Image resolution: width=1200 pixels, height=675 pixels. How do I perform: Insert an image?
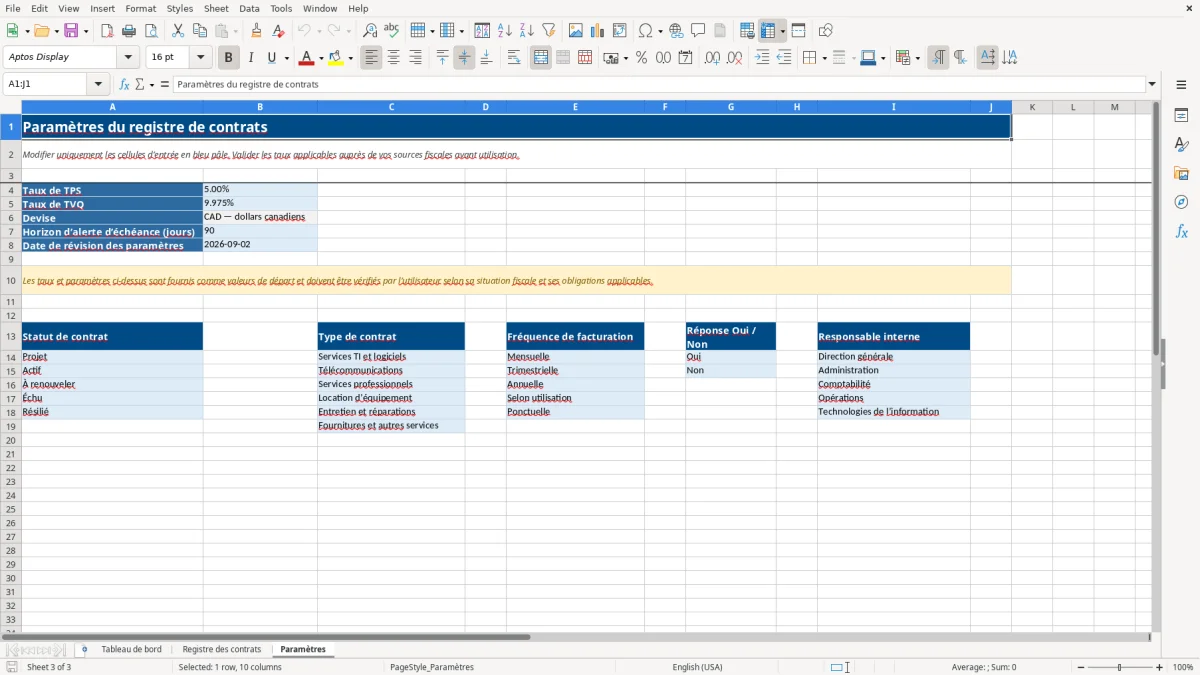coord(576,31)
